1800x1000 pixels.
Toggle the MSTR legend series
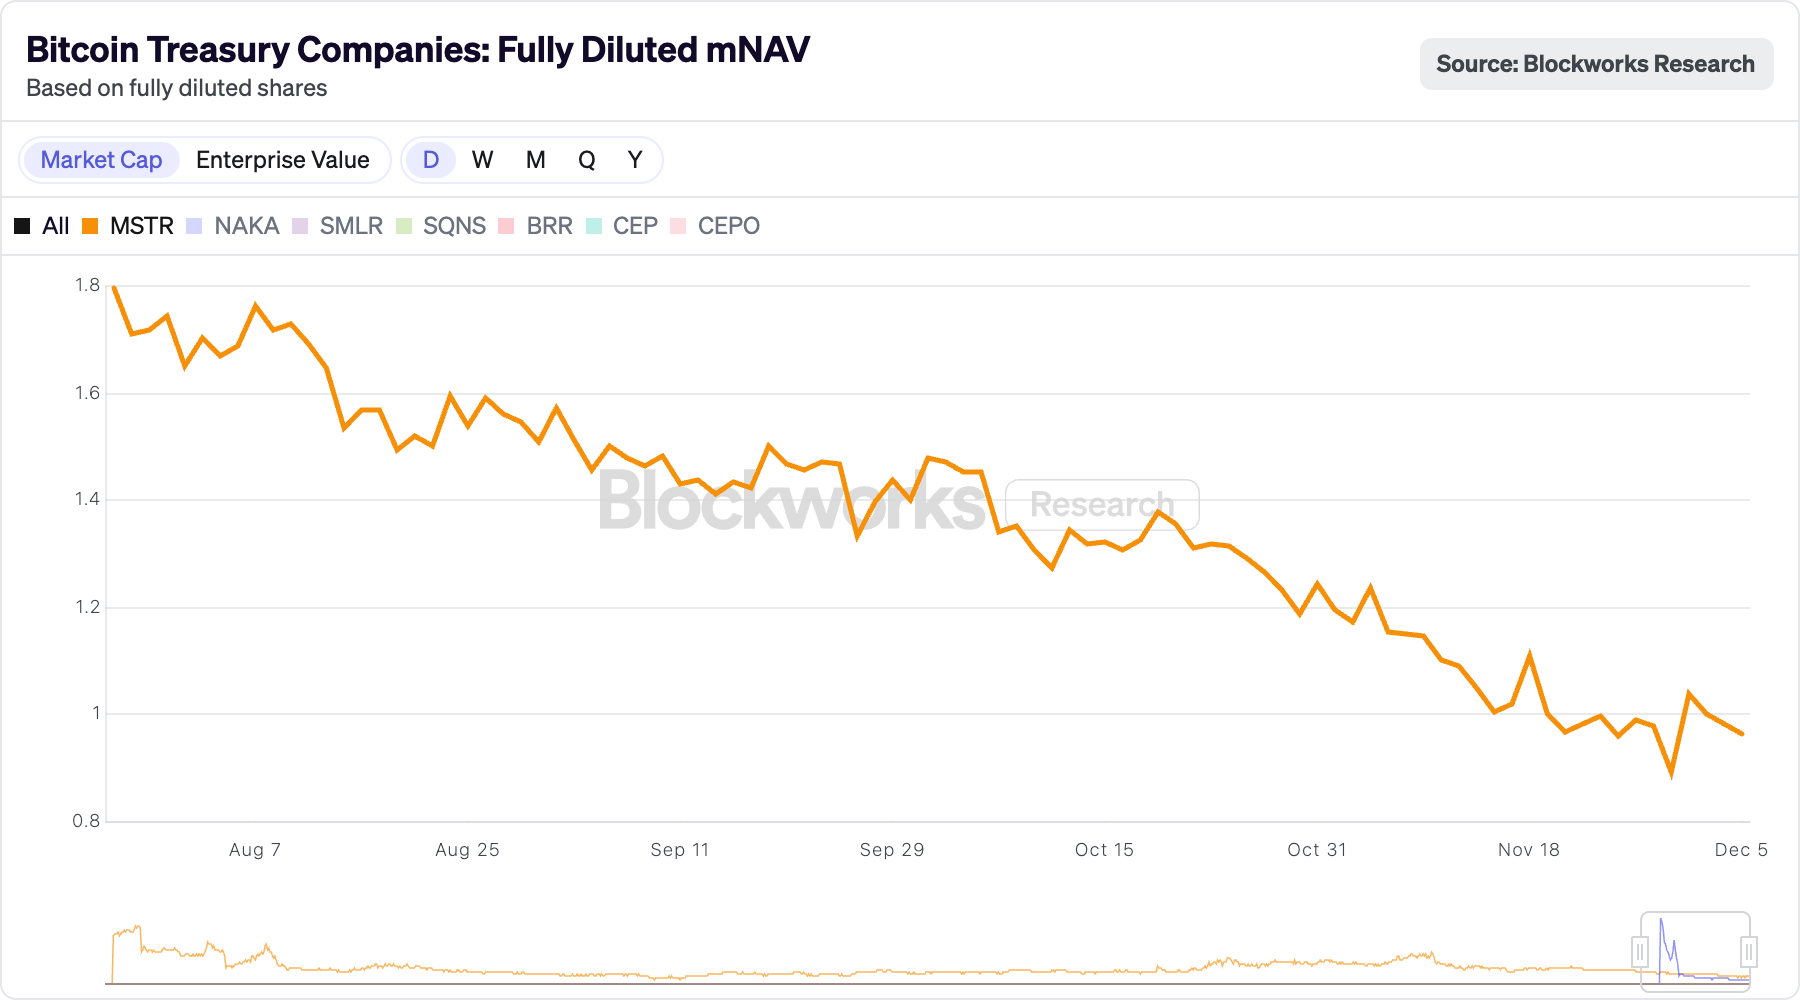128,226
